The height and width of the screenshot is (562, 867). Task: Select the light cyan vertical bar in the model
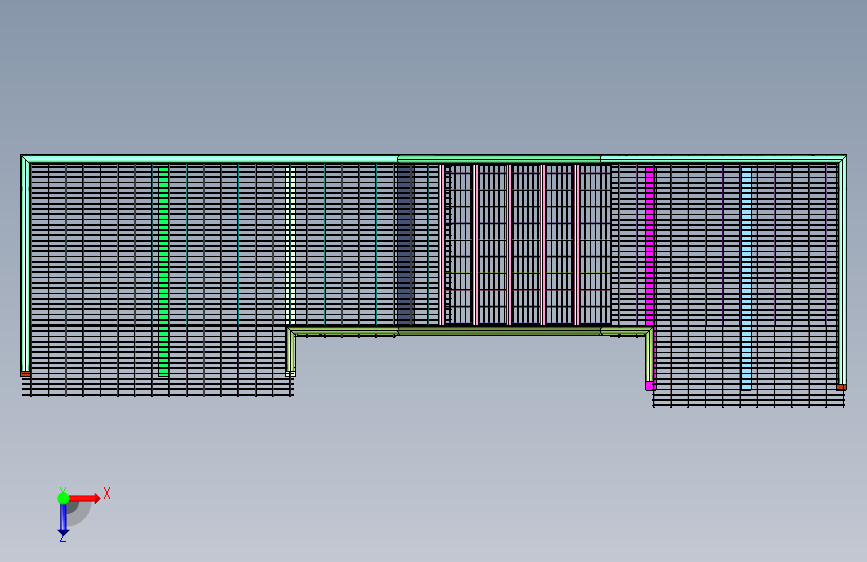point(746,278)
